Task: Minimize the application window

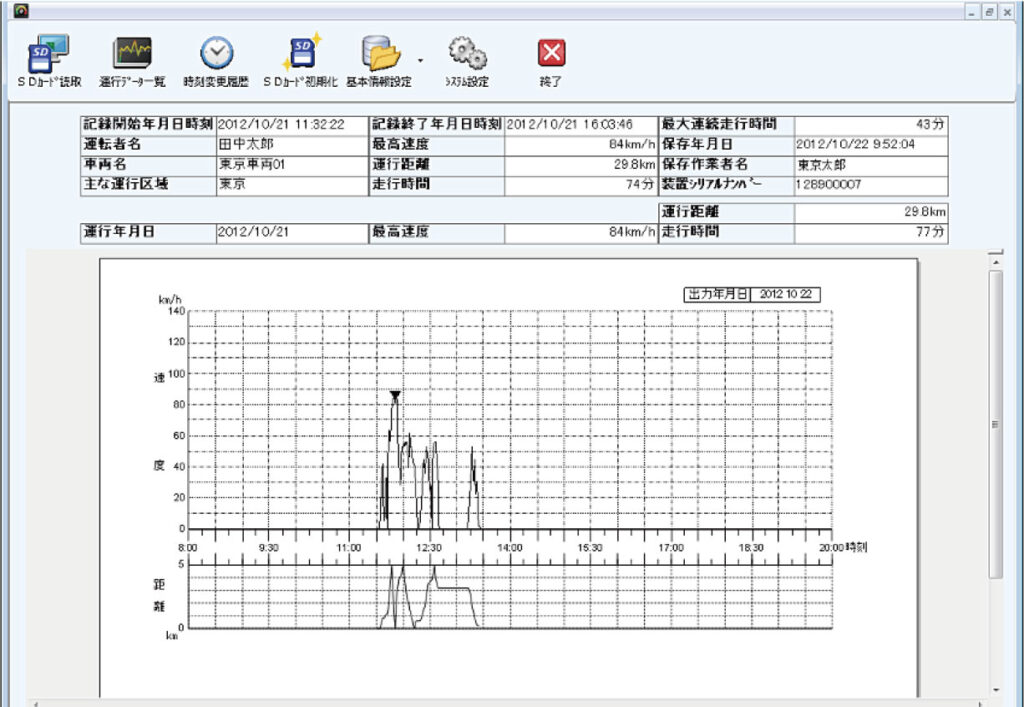Action: (x=972, y=12)
